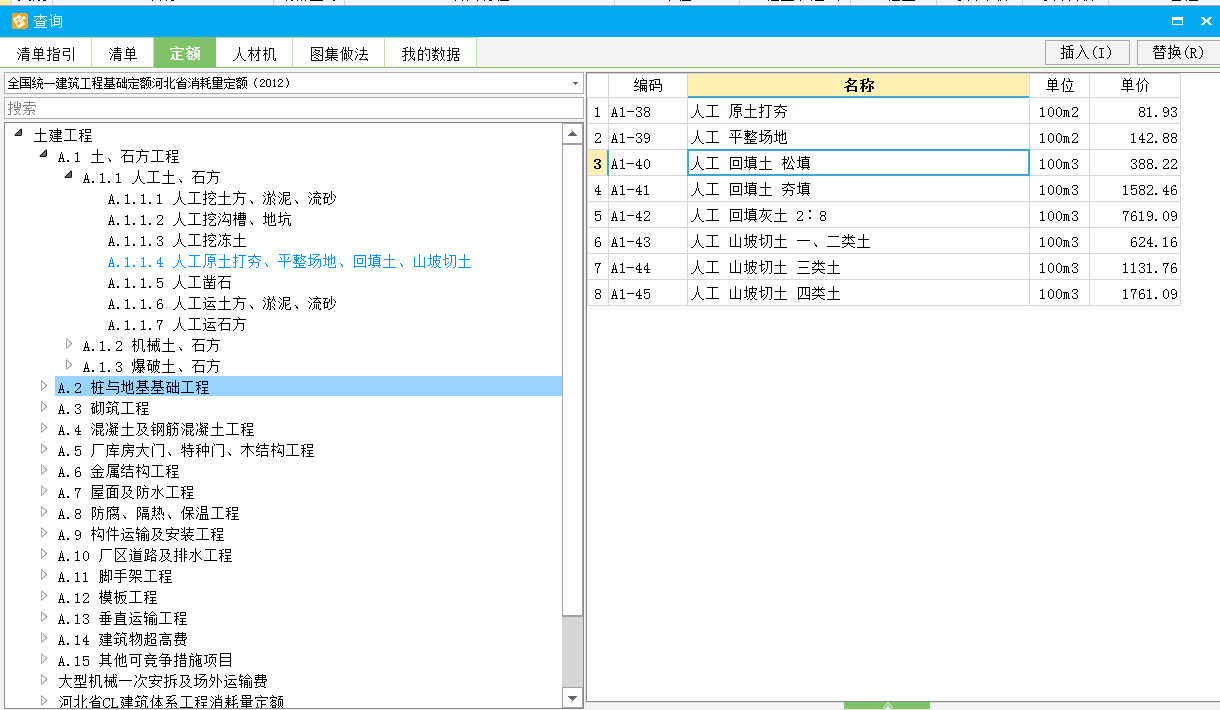Image resolution: width=1220 pixels, height=710 pixels.
Task: Click the 插入(I) button
Action: tap(1087, 52)
